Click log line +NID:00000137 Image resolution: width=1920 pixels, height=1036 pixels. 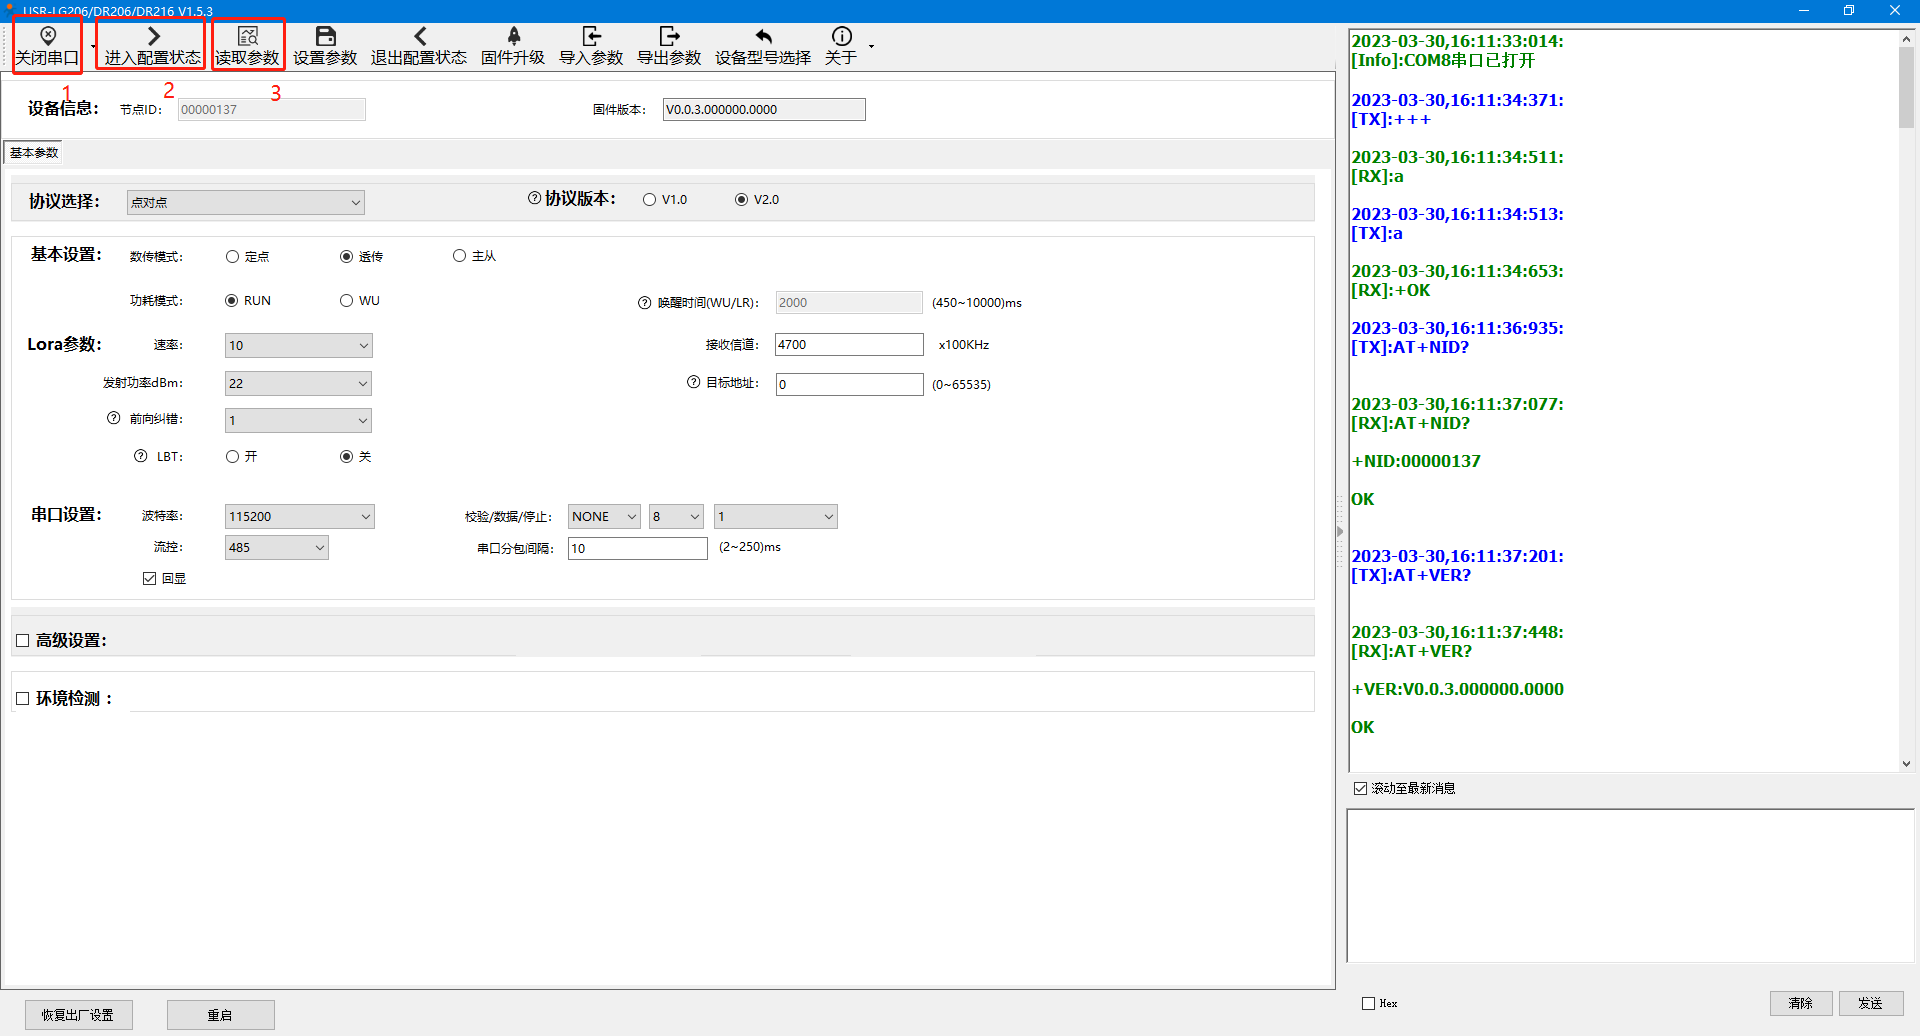click(1416, 461)
